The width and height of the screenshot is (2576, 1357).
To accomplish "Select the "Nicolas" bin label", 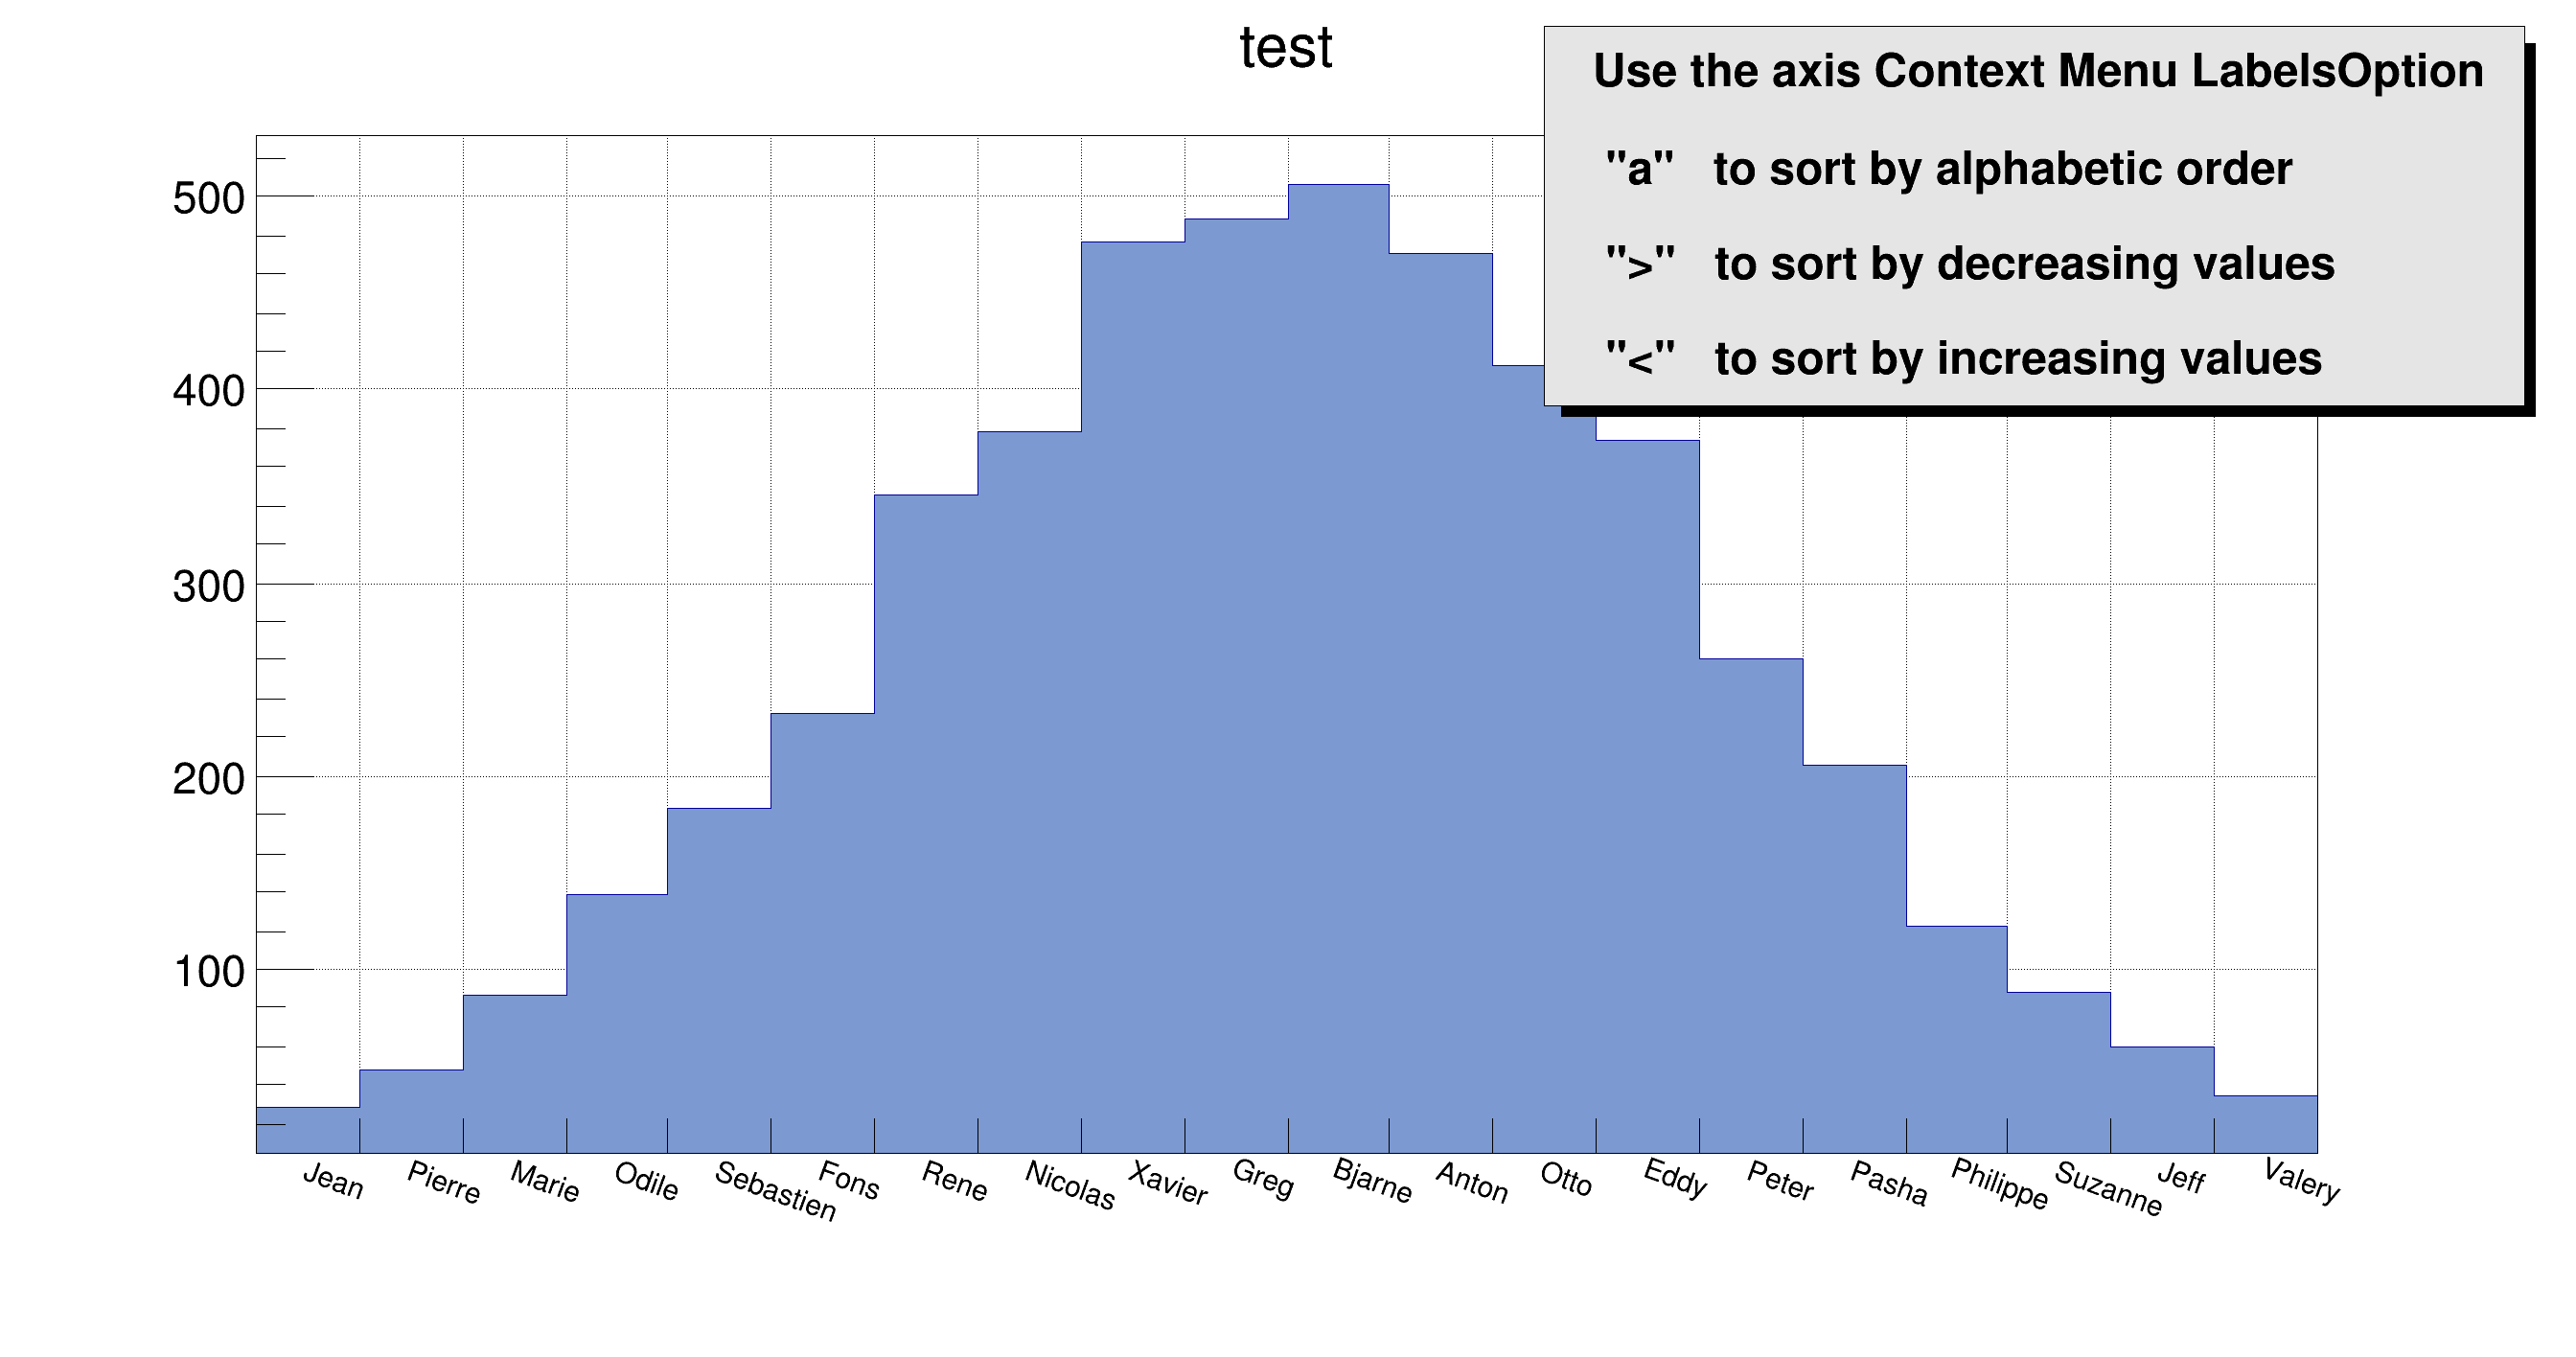I will (1069, 1186).
